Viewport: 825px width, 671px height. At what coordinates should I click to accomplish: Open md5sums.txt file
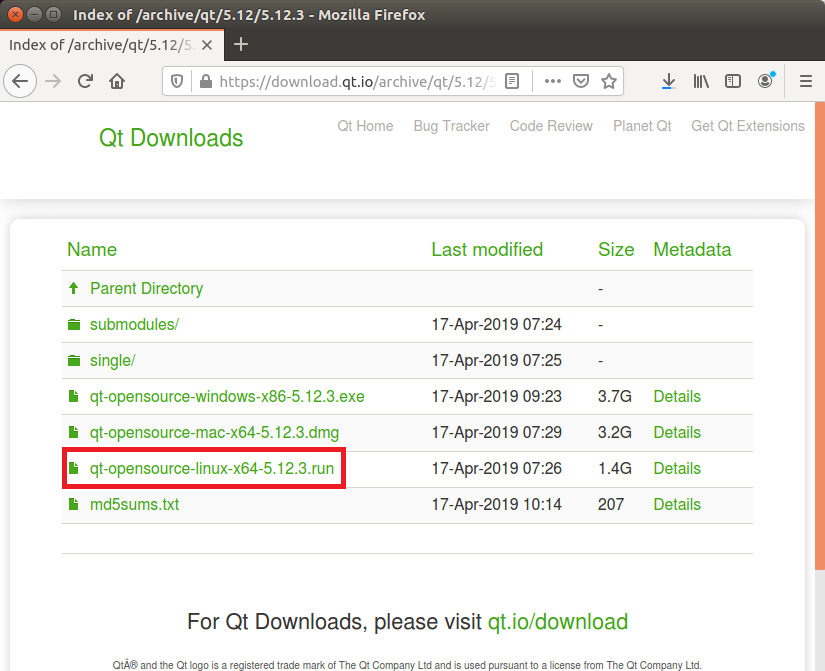point(134,504)
